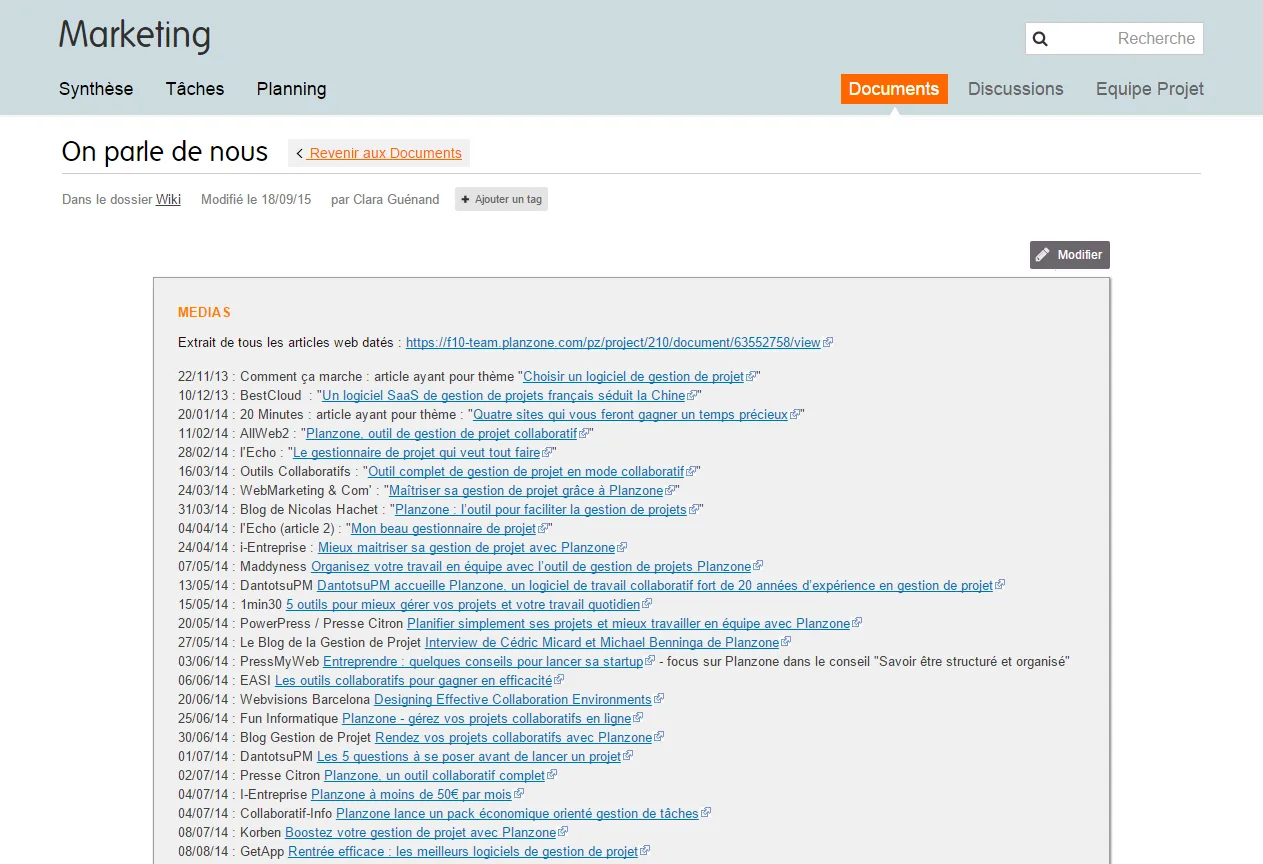Open Maddyness article "Organisez votre travail en équipe"
1263x864 pixels.
pyautogui.click(x=531, y=567)
